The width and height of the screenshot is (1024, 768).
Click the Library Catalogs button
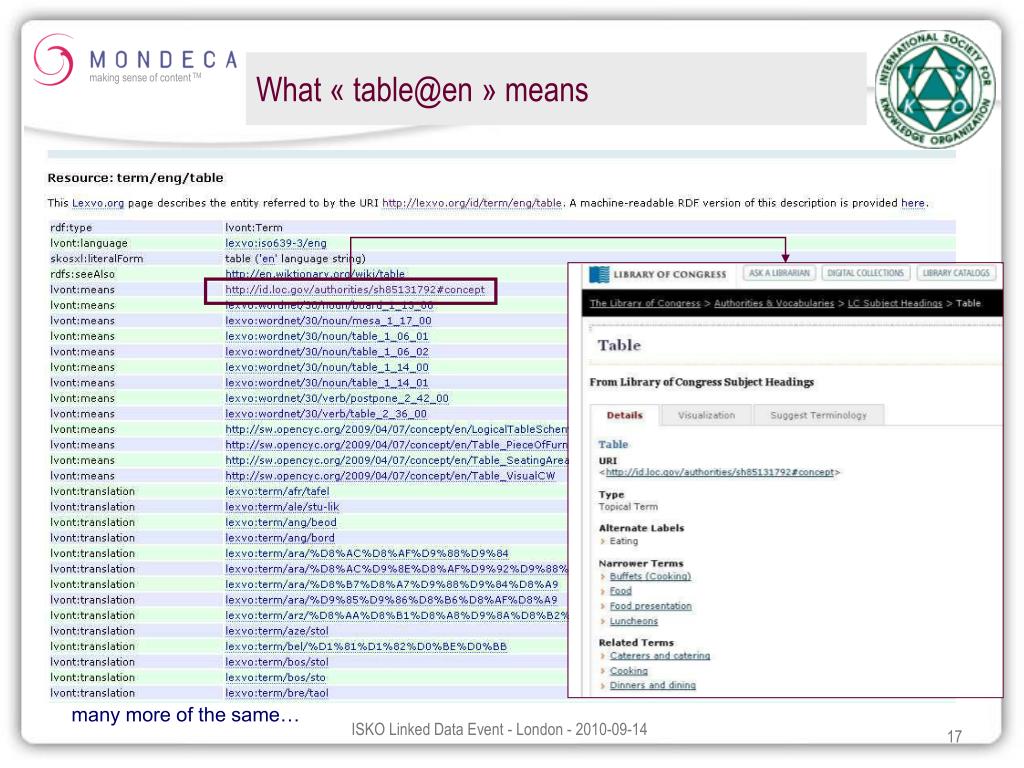(956, 273)
